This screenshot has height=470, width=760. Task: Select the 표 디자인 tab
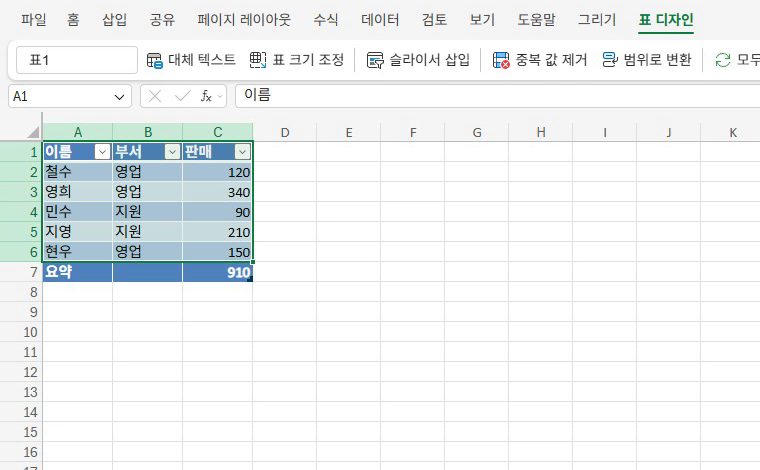[x=666, y=20]
